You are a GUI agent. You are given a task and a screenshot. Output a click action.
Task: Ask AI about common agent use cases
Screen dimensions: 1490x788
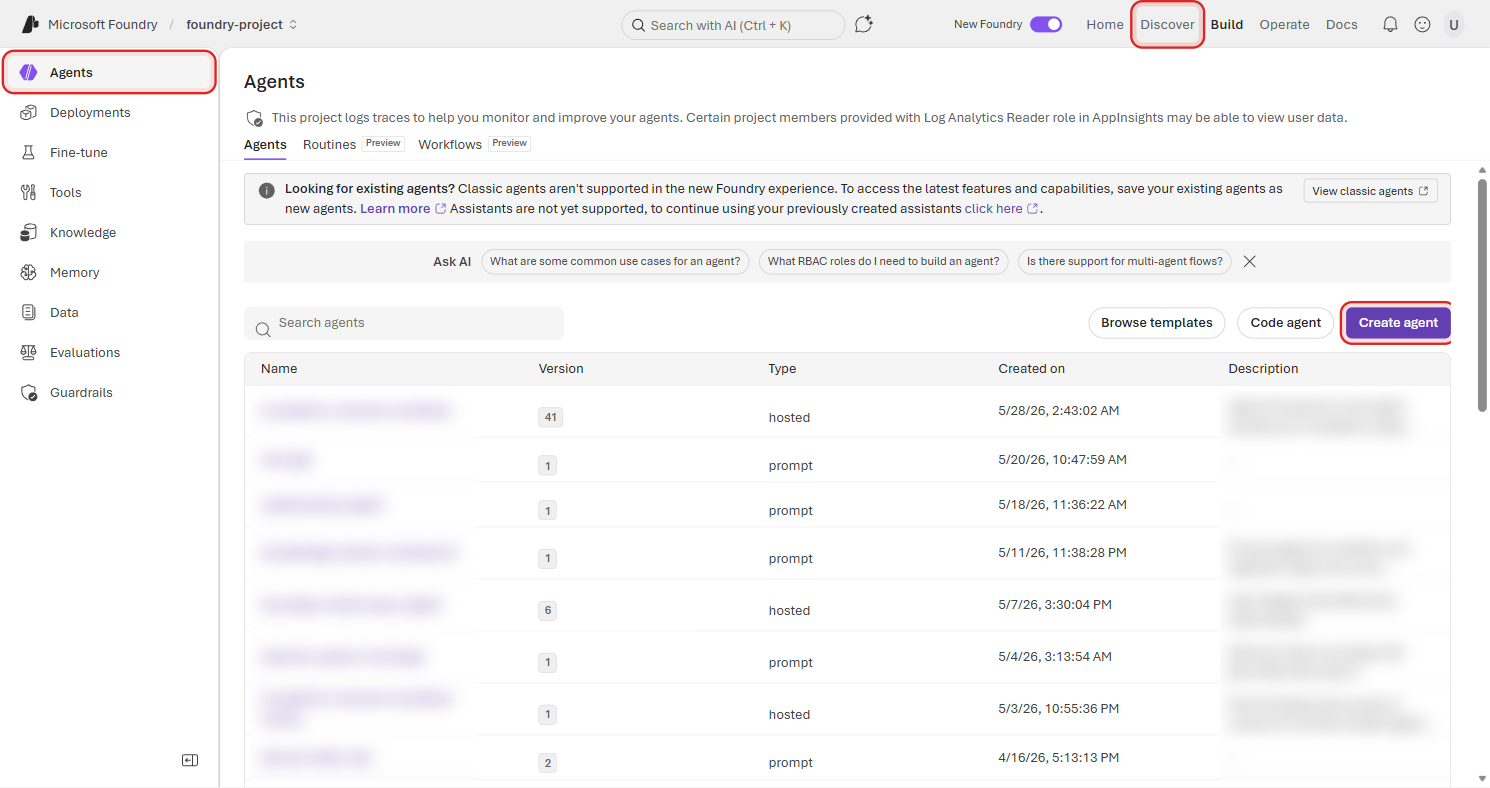pyautogui.click(x=615, y=261)
